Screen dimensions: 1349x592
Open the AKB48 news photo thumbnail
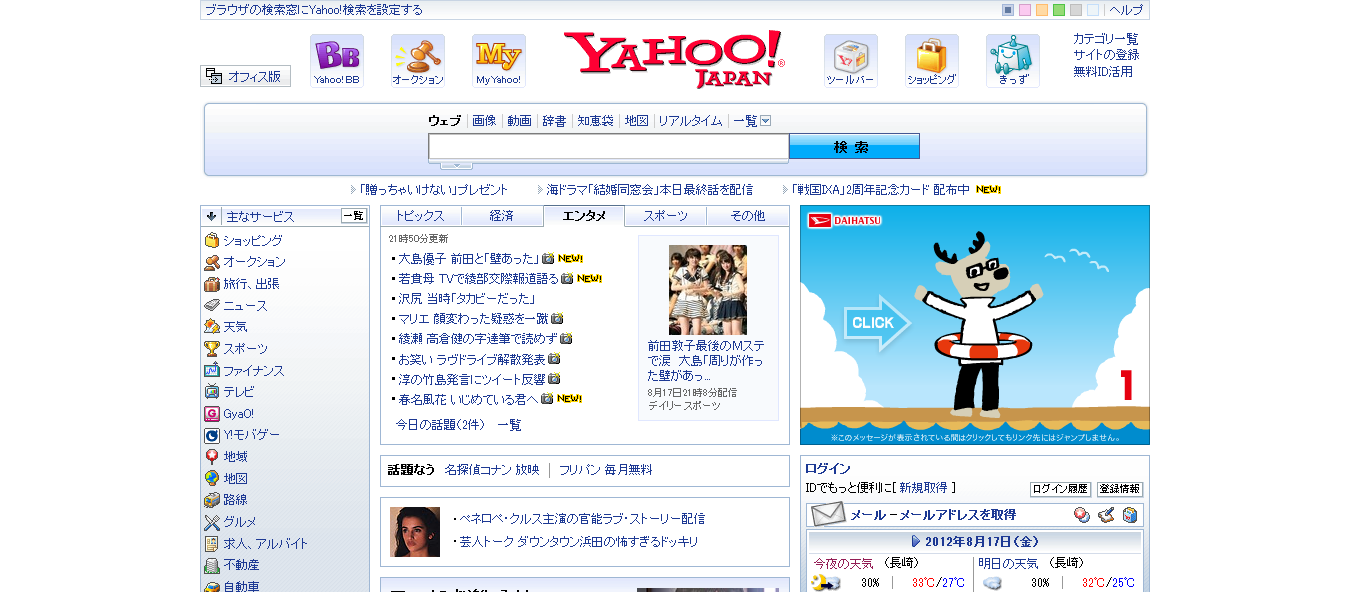coord(708,290)
